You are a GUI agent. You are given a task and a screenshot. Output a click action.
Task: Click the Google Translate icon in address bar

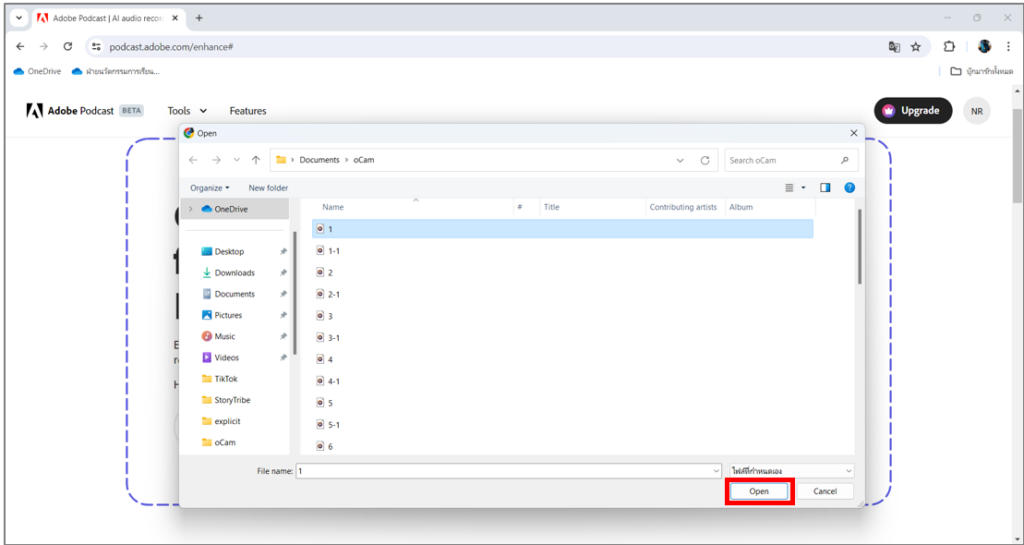coord(894,46)
